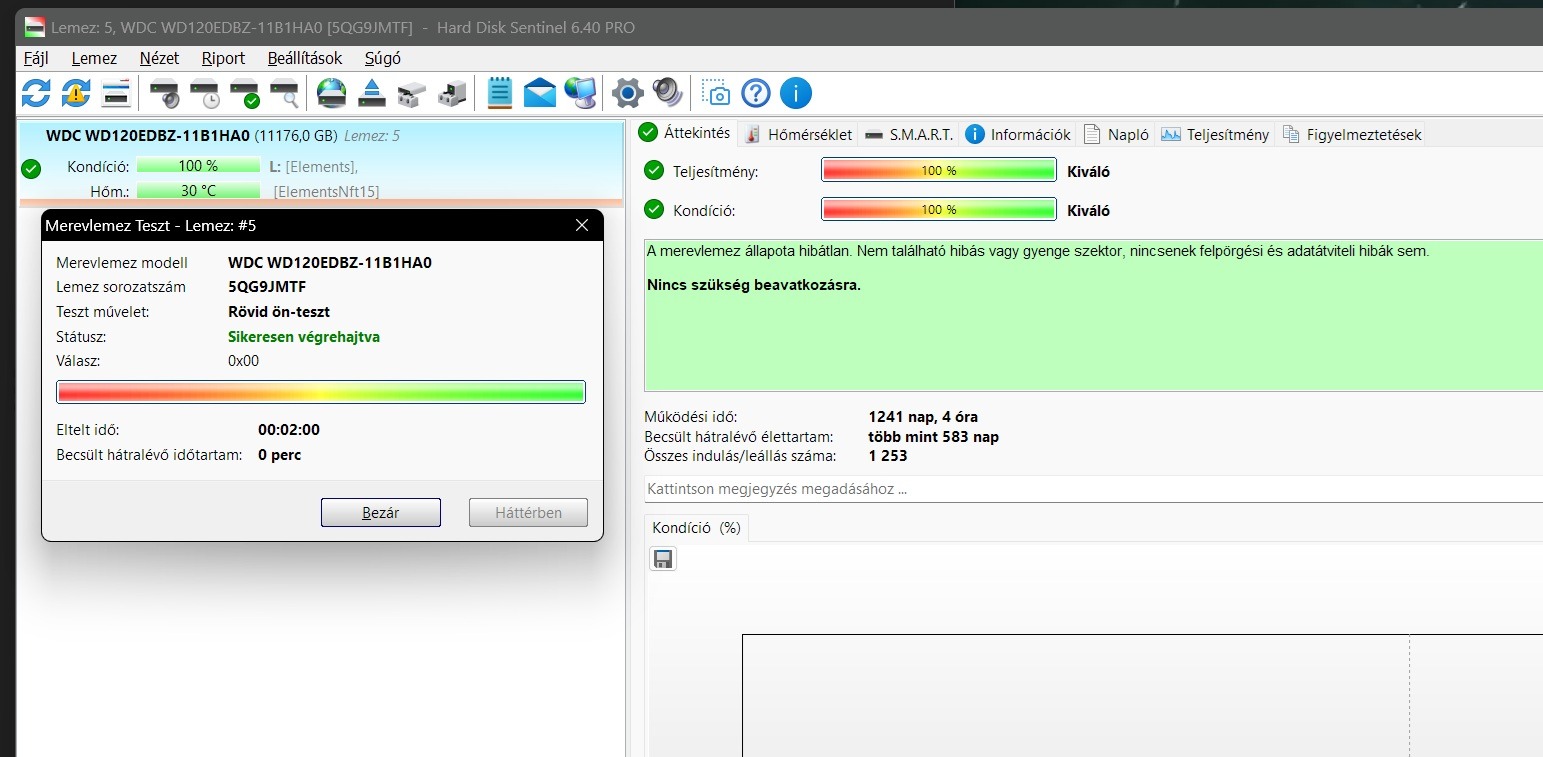Viewport: 1543px width, 757px height.
Task: Click the loudspeaker sound toolbar icon
Action: click(667, 93)
